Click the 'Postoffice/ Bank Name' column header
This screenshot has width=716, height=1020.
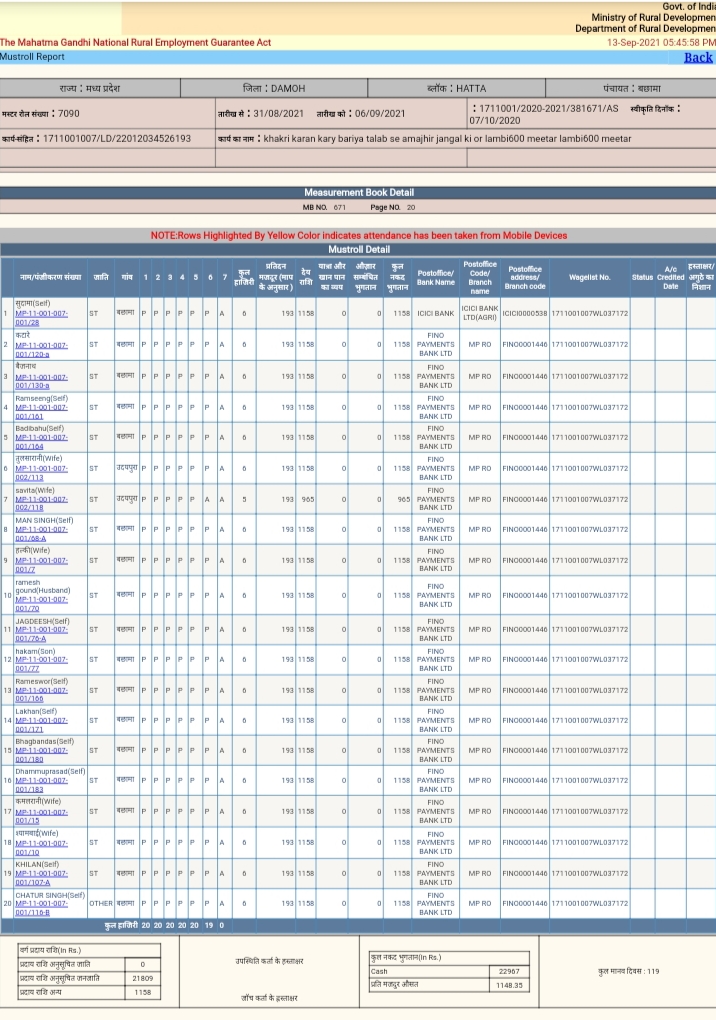click(436, 278)
